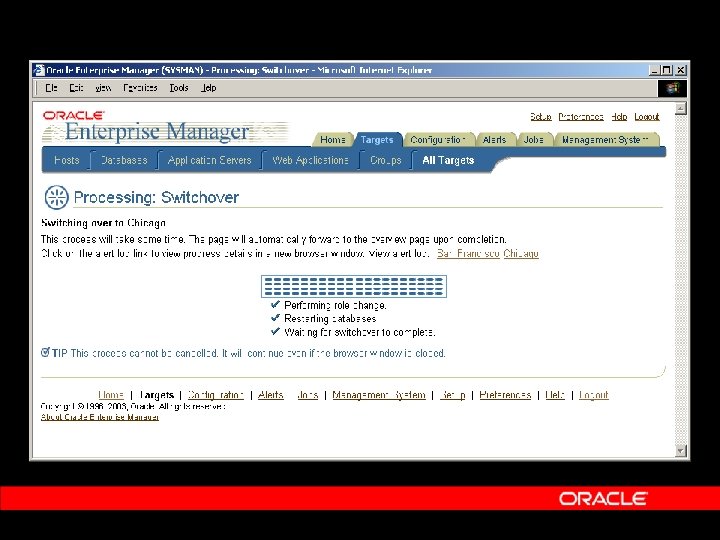Open About Oracle Enterprise Manager link
The height and width of the screenshot is (540, 720).
click(x=100, y=417)
